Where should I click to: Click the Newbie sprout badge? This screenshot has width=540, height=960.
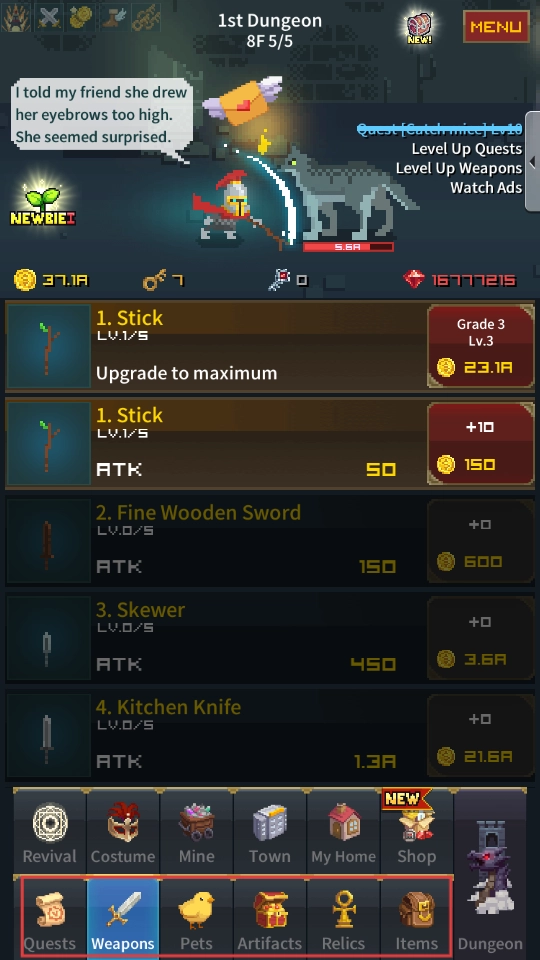click(43, 204)
